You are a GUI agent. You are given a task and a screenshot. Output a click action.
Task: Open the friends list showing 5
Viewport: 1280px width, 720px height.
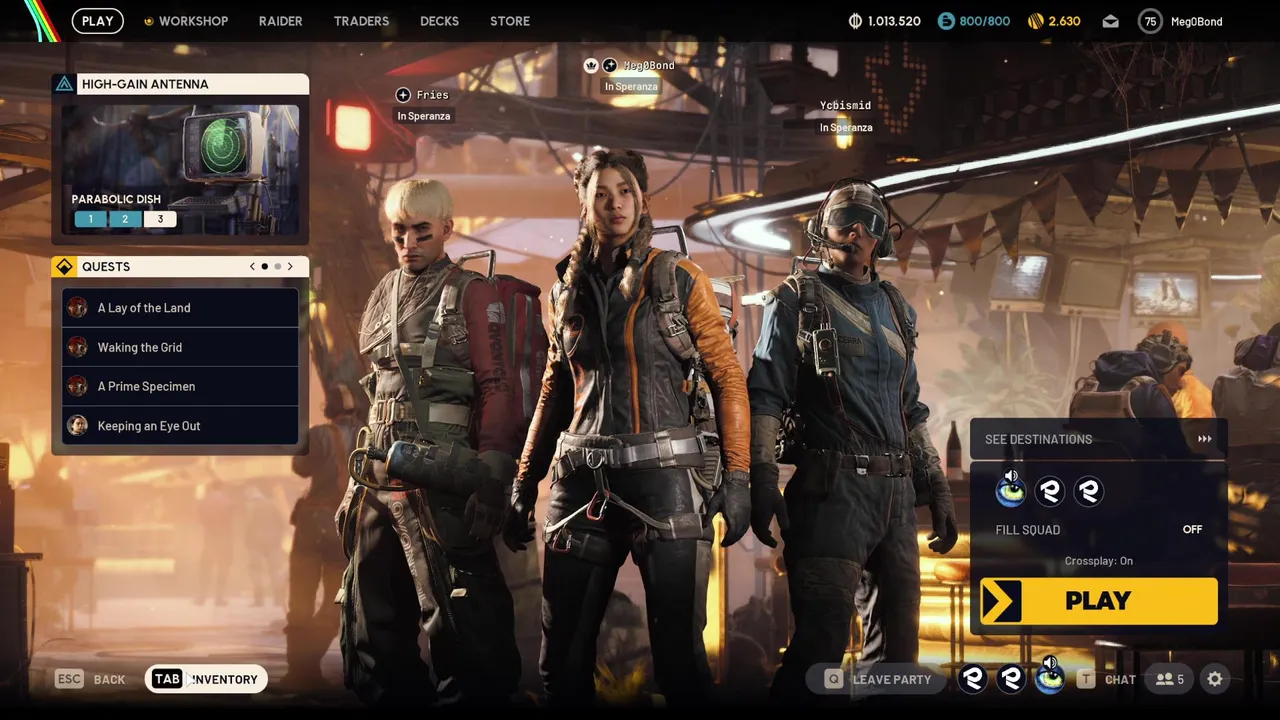(x=1169, y=679)
